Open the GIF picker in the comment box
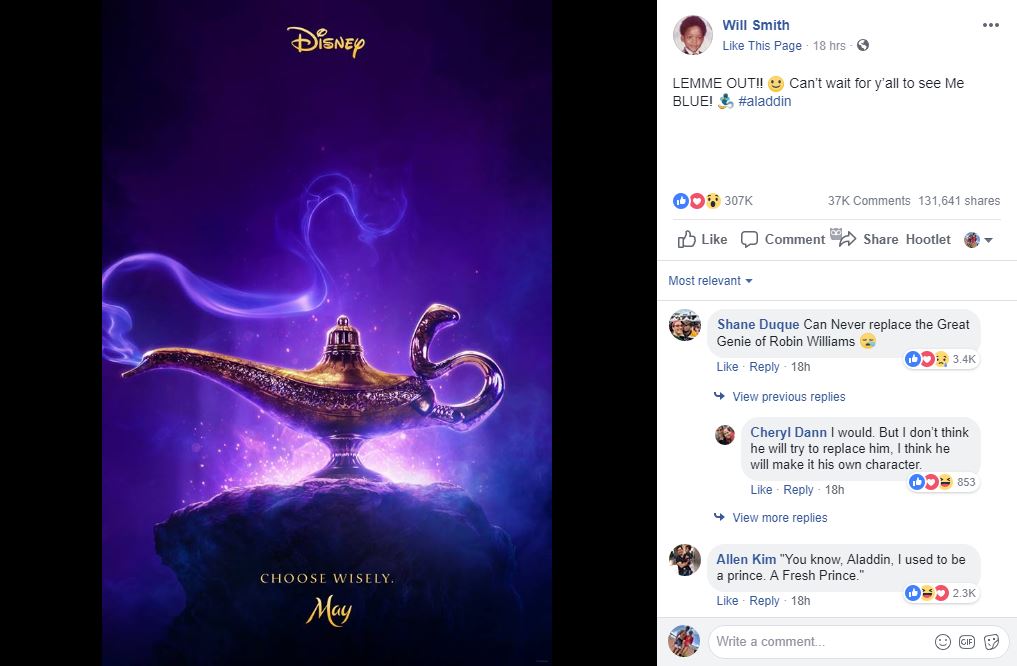This screenshot has width=1017, height=666. [x=966, y=641]
